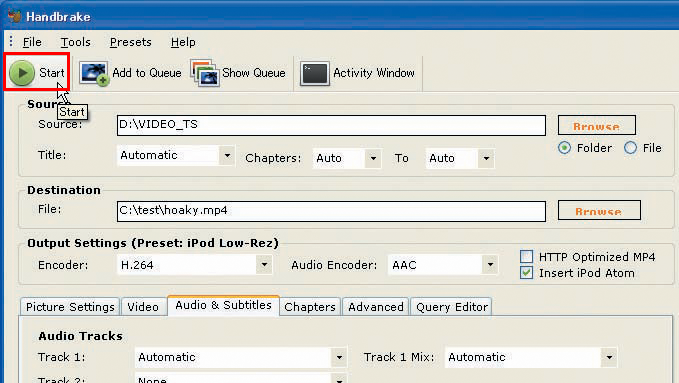This screenshot has height=383, width=679.
Task: Click the Destination Browse button
Action: pyautogui.click(x=599, y=210)
